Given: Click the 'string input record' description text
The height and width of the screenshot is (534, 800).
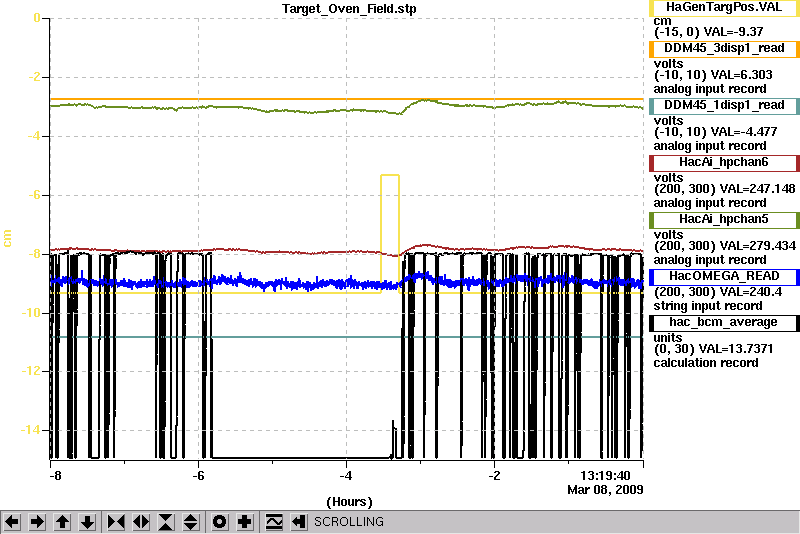Looking at the screenshot, I should click(708, 306).
